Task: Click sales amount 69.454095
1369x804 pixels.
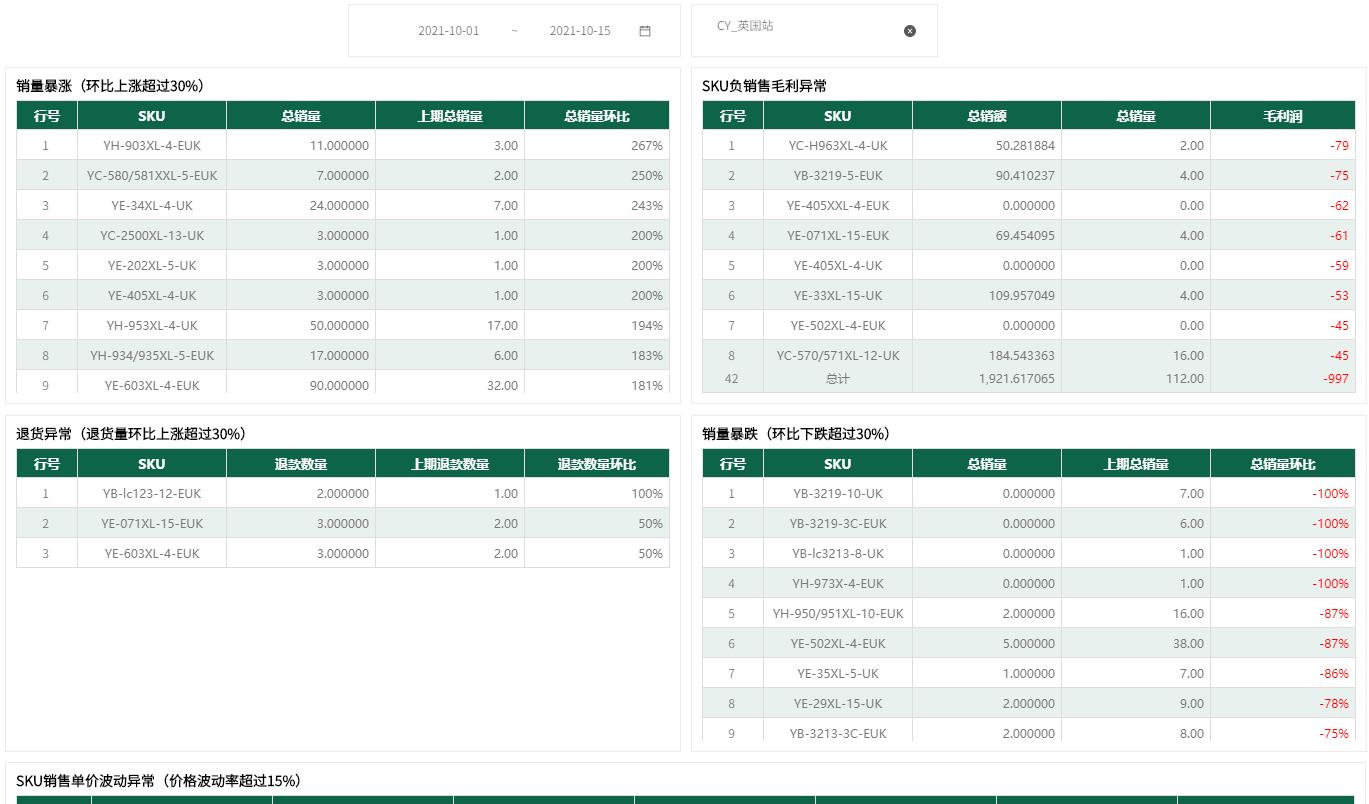Action: 1025,236
